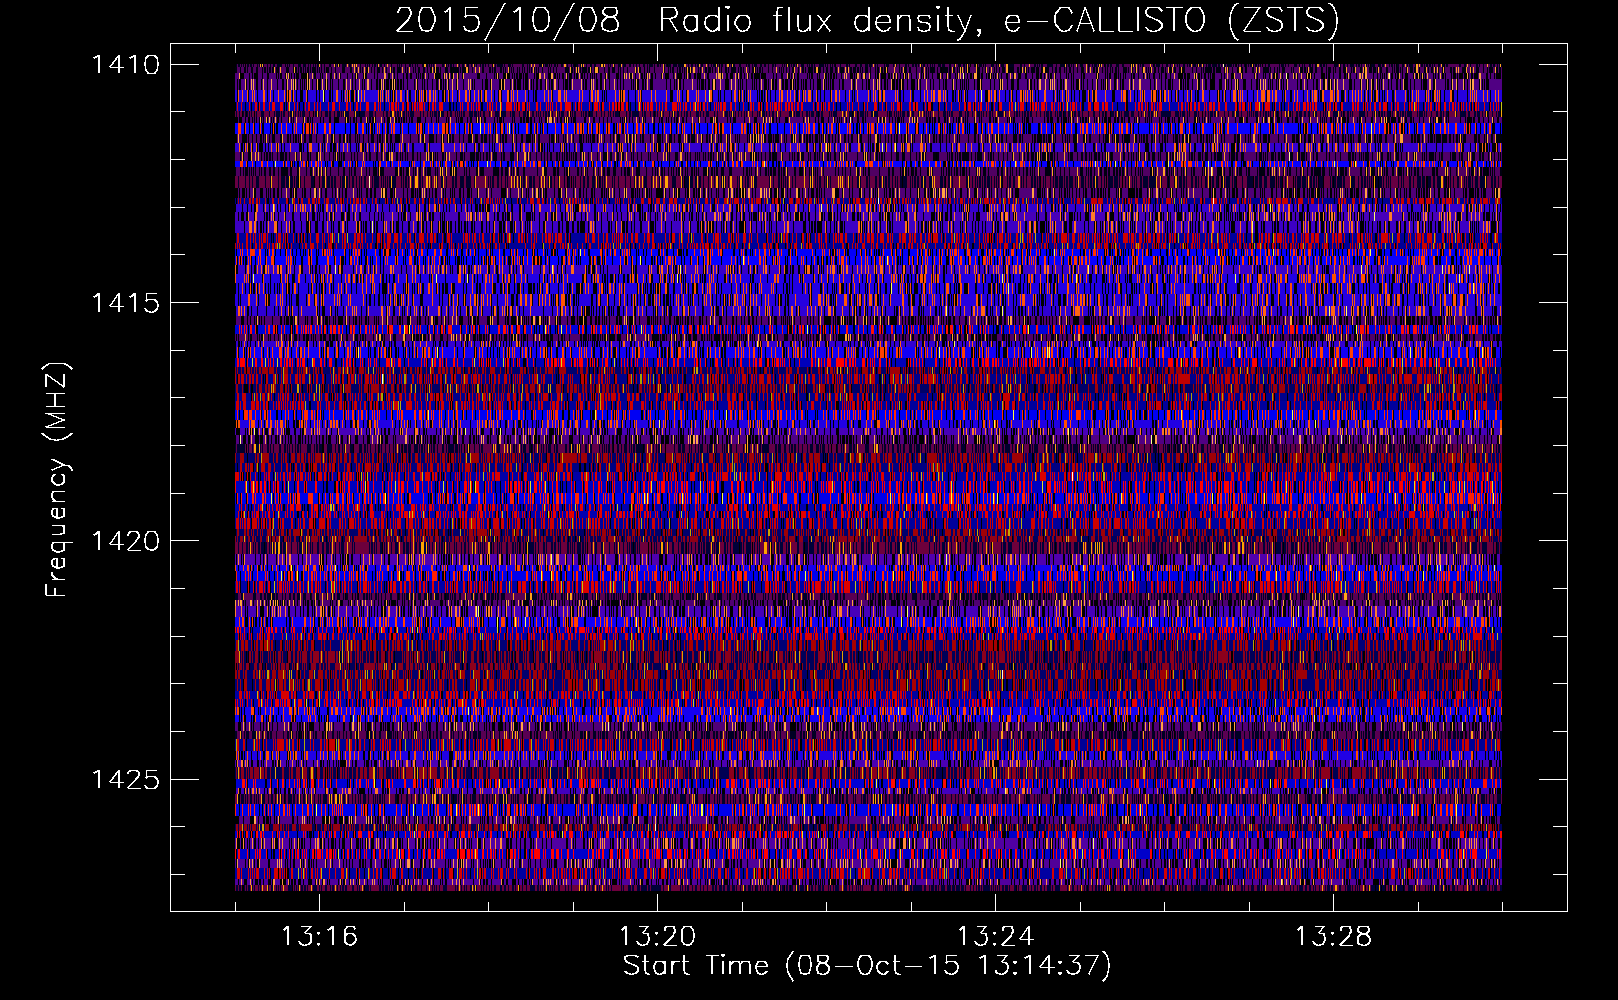
Task: Click the "Start Time (08-Oct-15 13:14:37)" label
Action: click(x=867, y=966)
